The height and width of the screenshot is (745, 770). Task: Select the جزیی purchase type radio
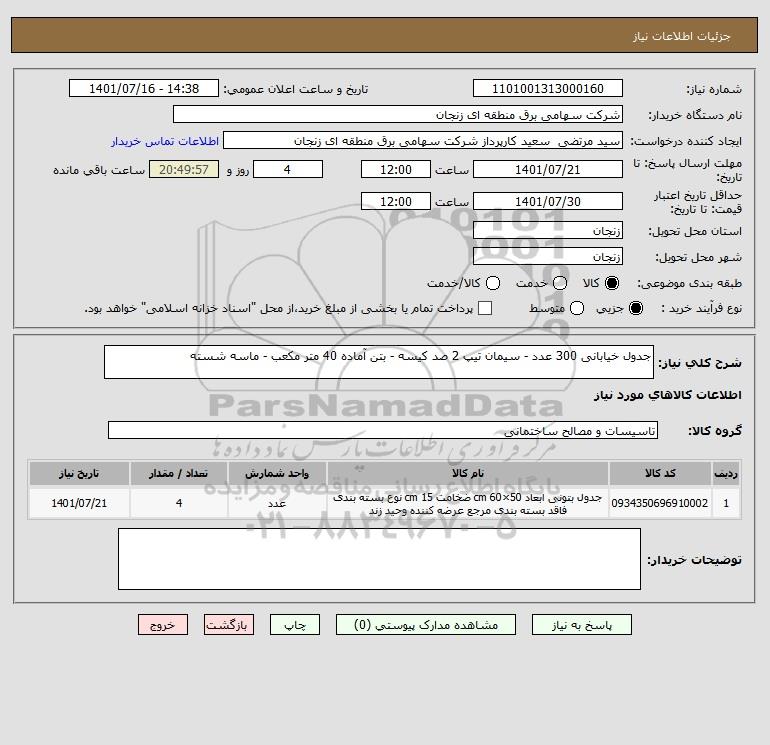click(635, 308)
